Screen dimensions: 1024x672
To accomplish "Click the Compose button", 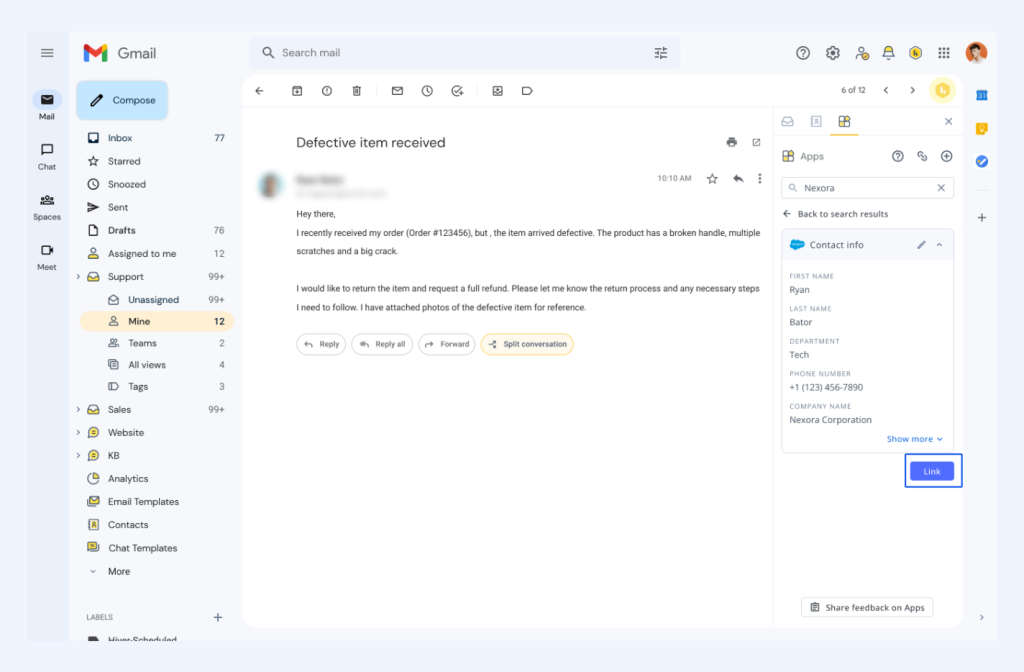I will pyautogui.click(x=122, y=100).
